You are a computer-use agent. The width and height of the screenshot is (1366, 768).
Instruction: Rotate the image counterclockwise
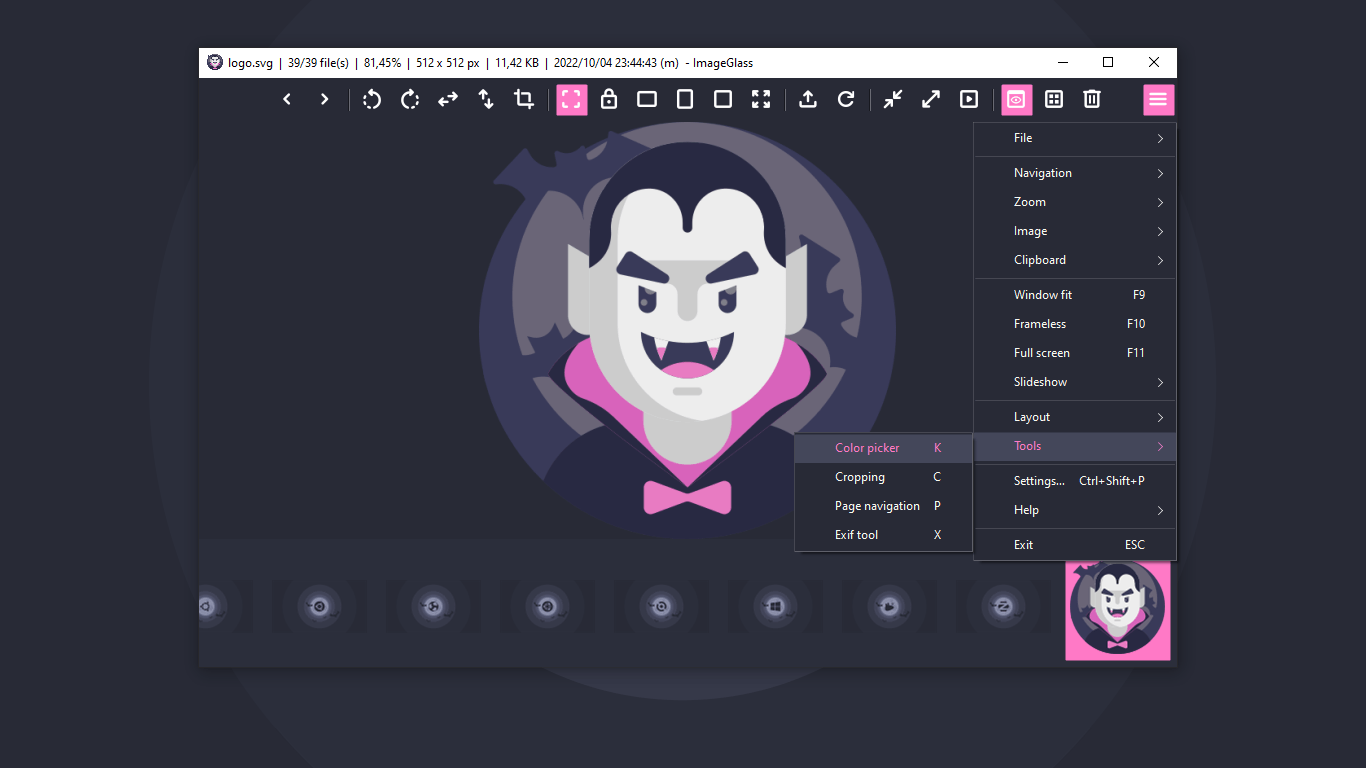(371, 99)
